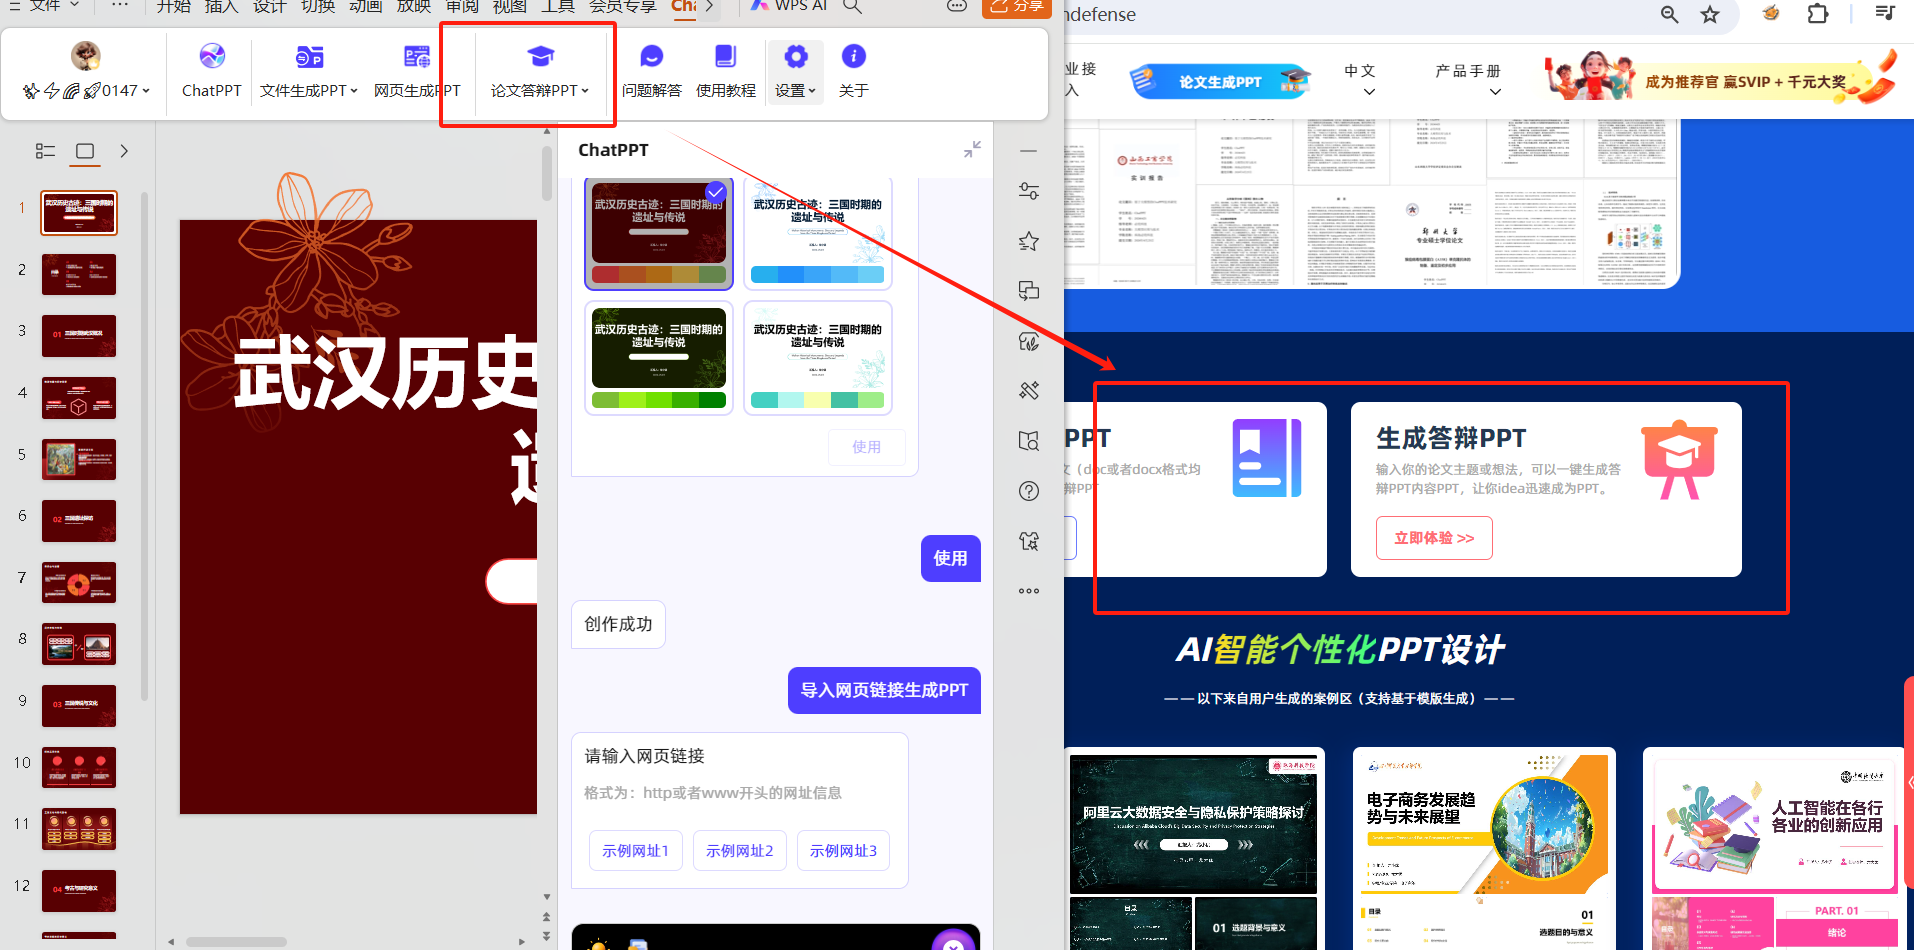Expand the 文件生成PPT dropdown arrow
Screen dimensions: 1914x950
354,91
